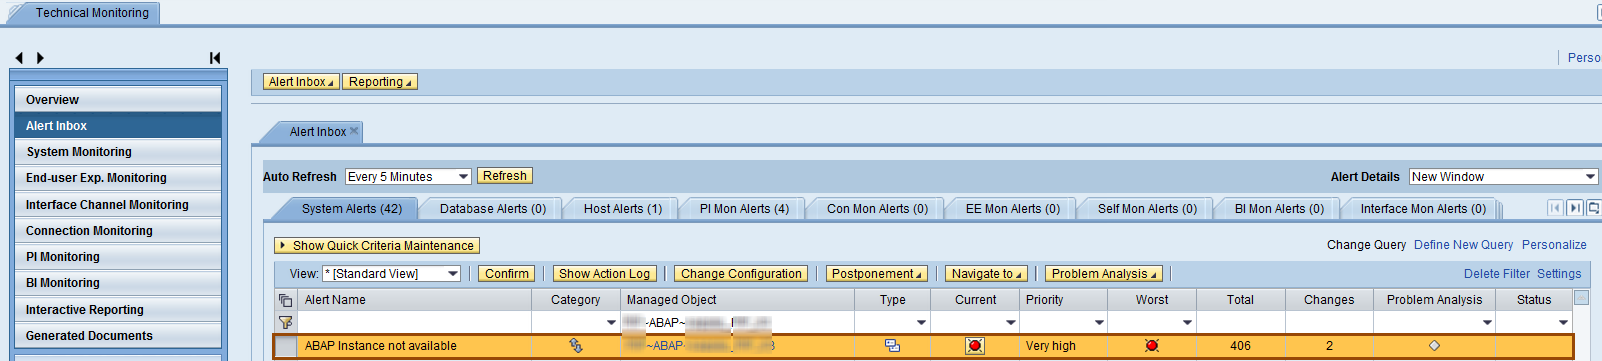Open Overview in the navigation panel
The width and height of the screenshot is (1602, 361).
pos(118,100)
